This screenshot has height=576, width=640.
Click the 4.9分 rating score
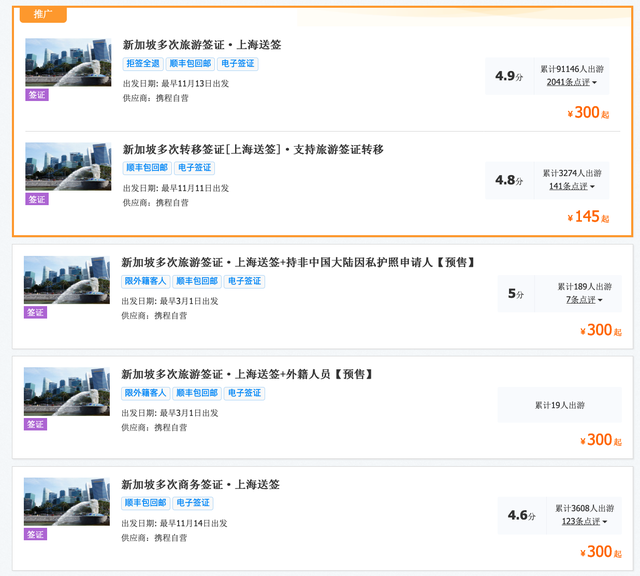click(x=509, y=76)
